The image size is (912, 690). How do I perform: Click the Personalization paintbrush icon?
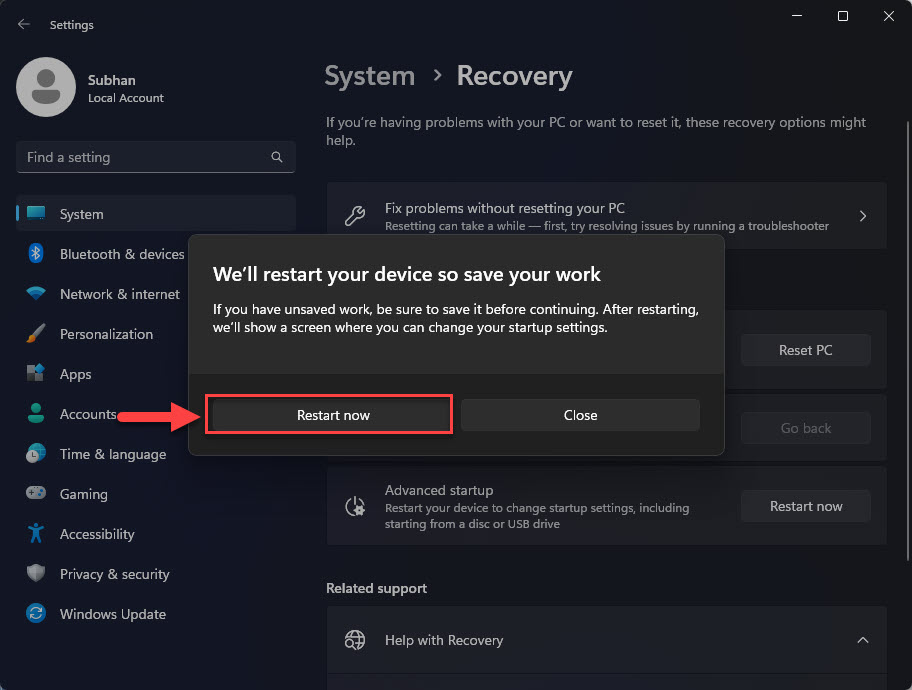(x=36, y=334)
